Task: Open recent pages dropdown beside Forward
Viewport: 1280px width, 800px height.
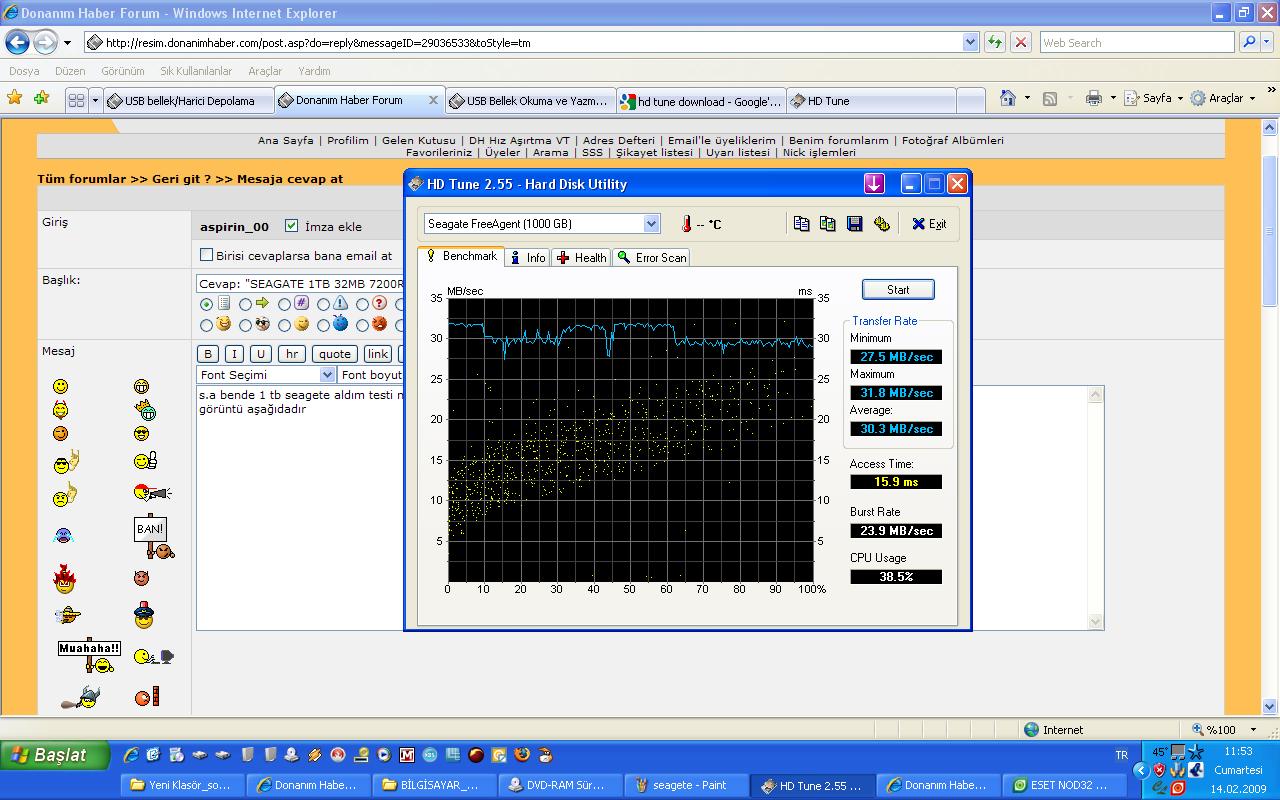Action: click(x=67, y=43)
